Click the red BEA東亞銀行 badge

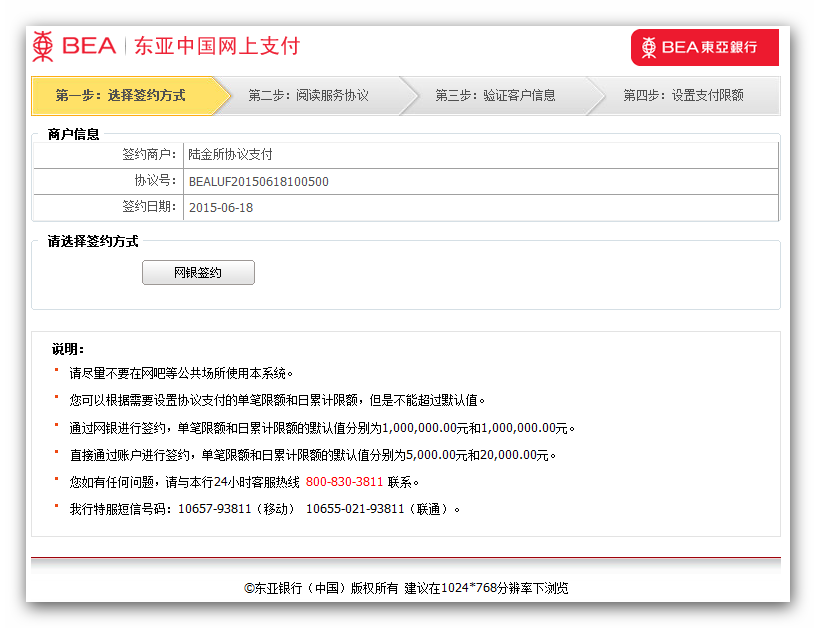pos(705,47)
